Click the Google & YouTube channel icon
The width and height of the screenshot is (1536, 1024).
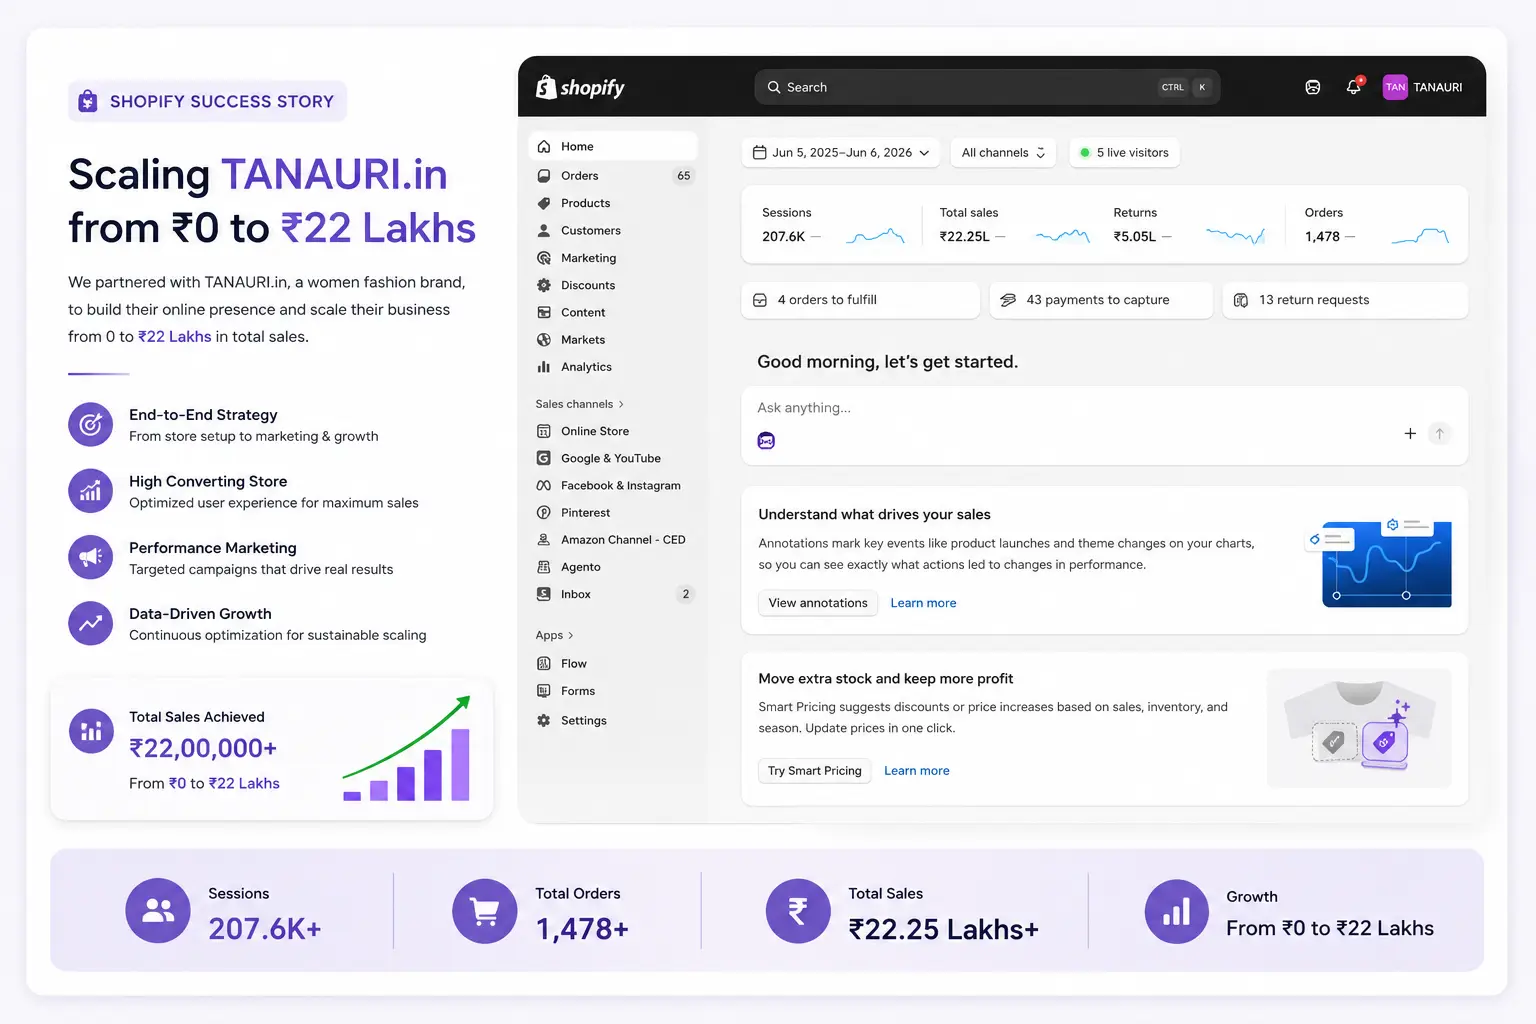click(544, 458)
